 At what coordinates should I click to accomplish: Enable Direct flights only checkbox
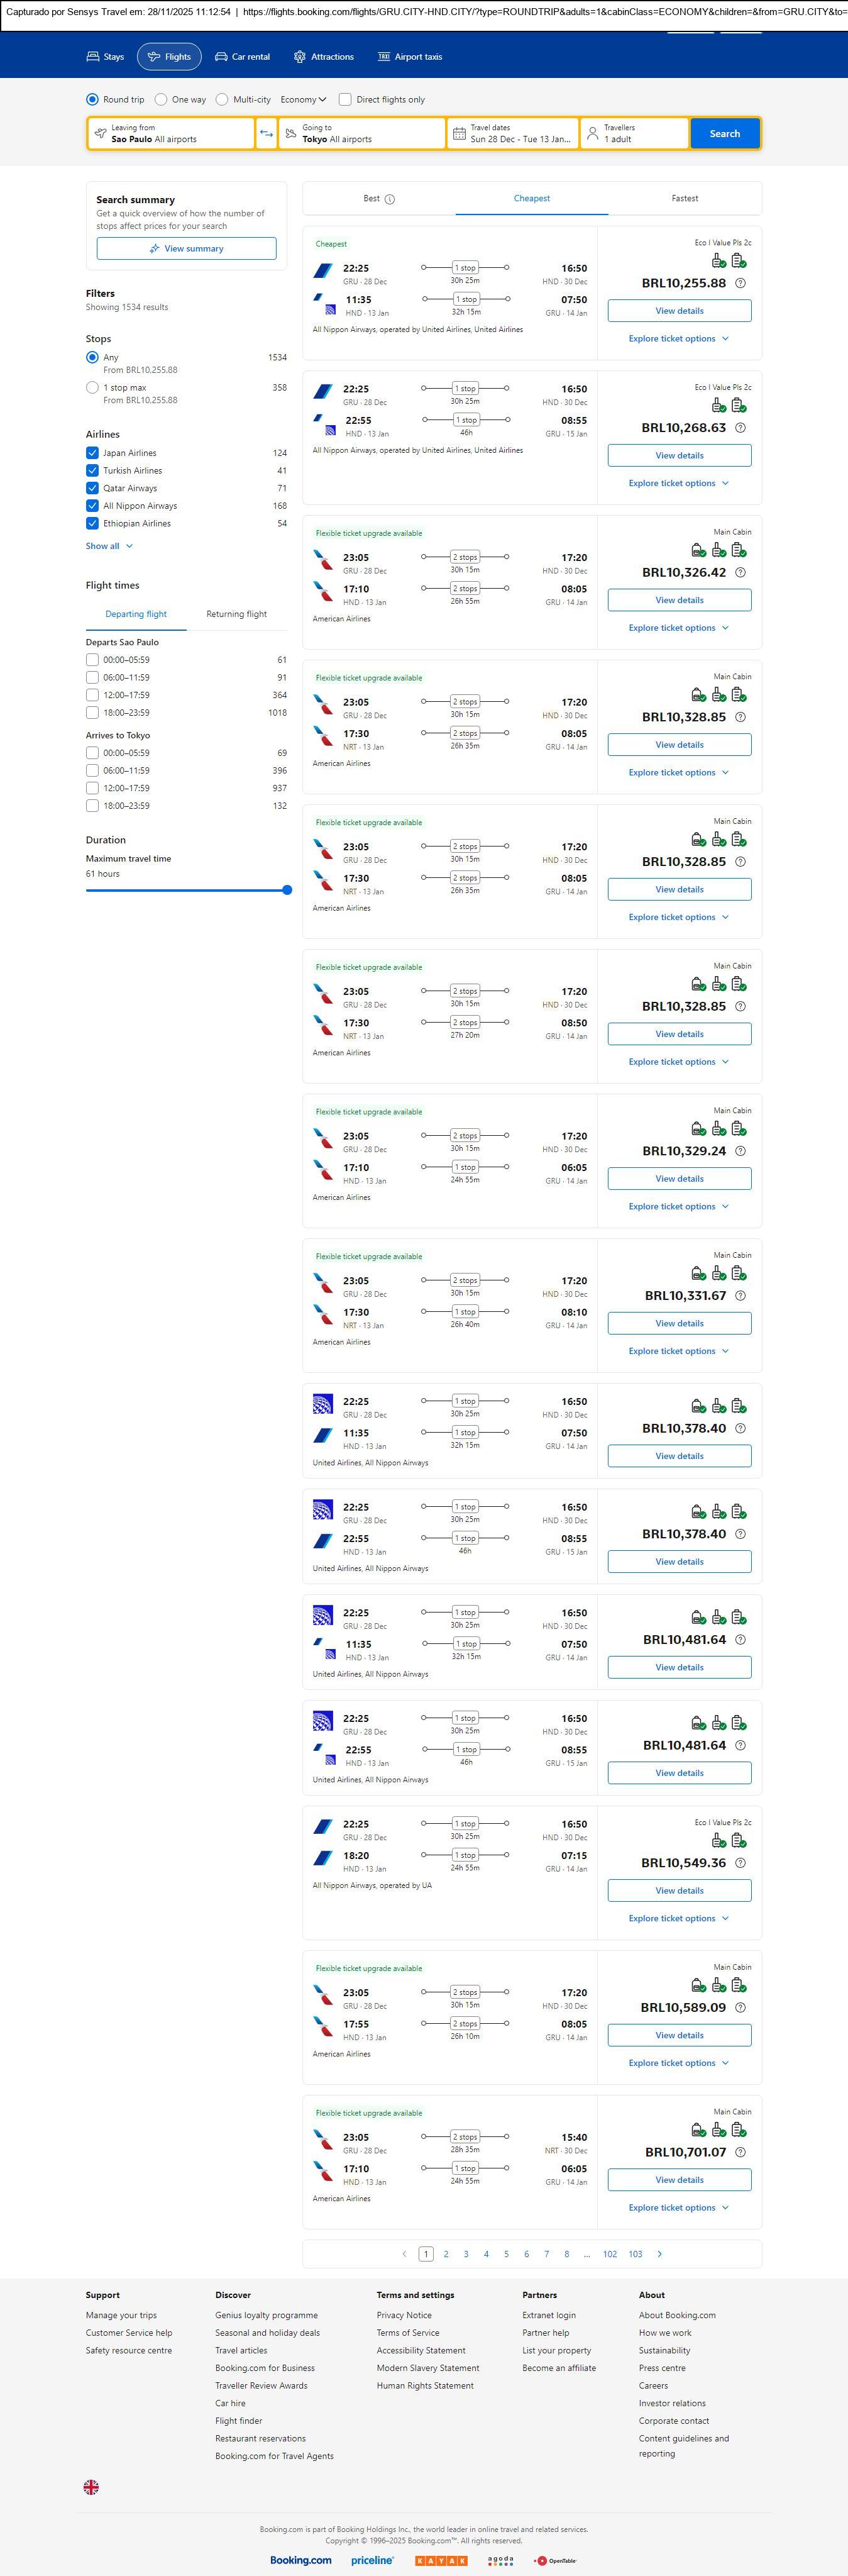click(345, 100)
